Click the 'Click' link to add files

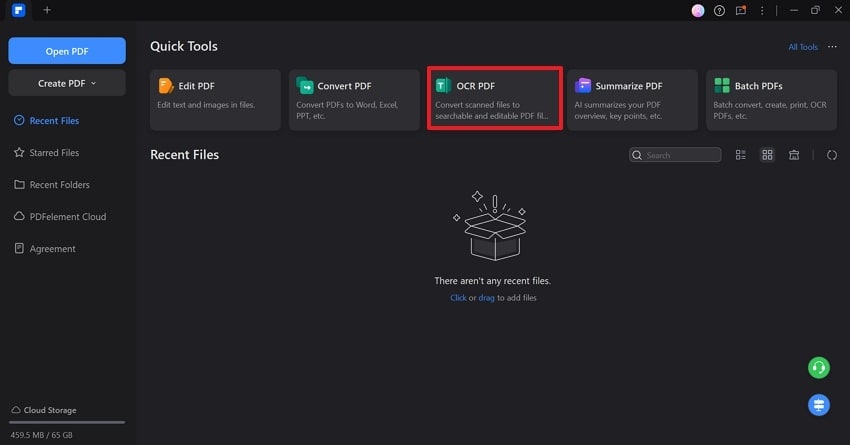point(458,298)
